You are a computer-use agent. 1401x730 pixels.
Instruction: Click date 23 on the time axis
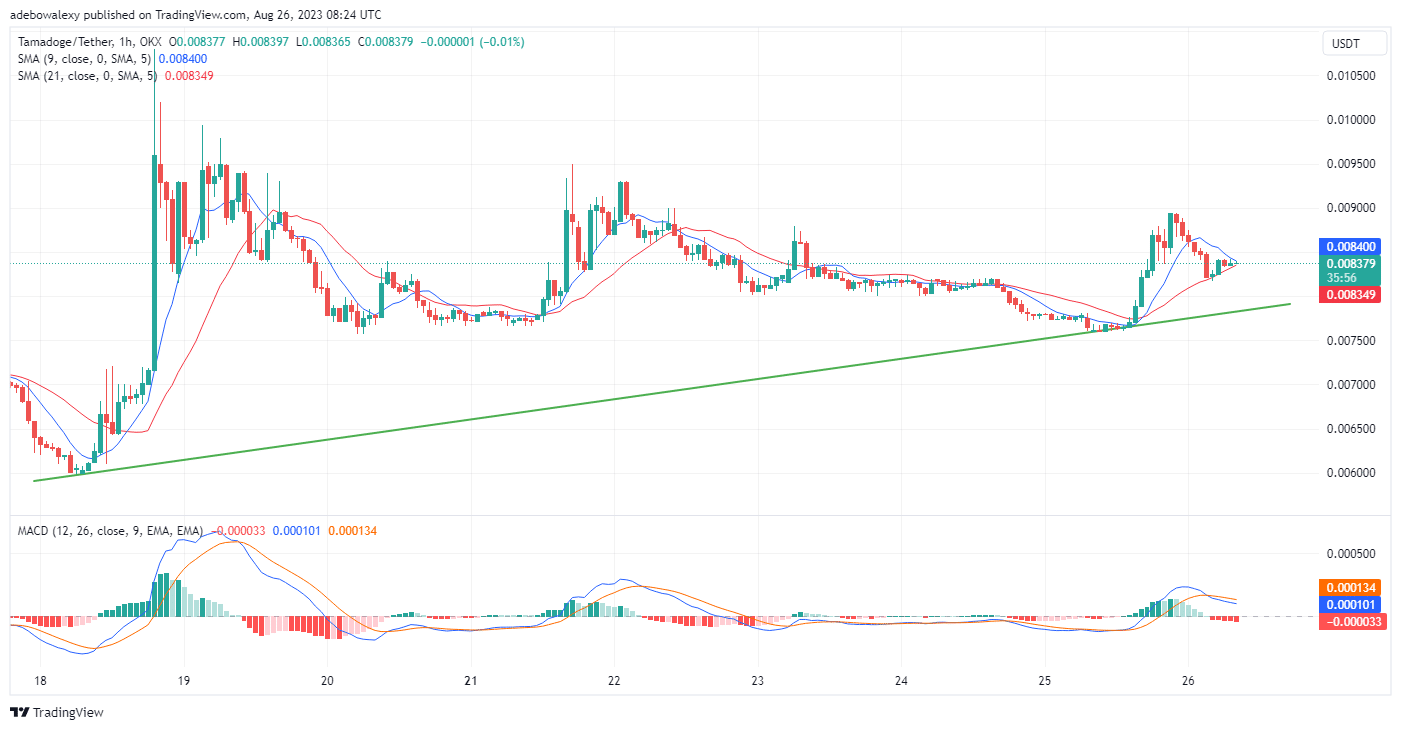point(757,680)
